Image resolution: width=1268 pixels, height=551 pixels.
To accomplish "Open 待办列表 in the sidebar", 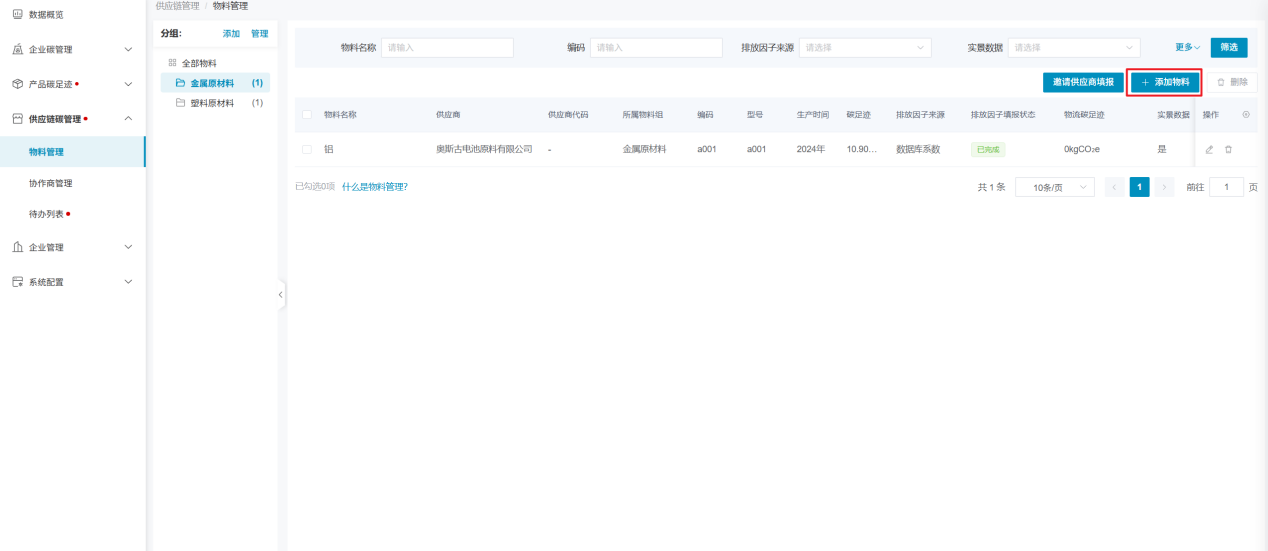I will (46, 214).
